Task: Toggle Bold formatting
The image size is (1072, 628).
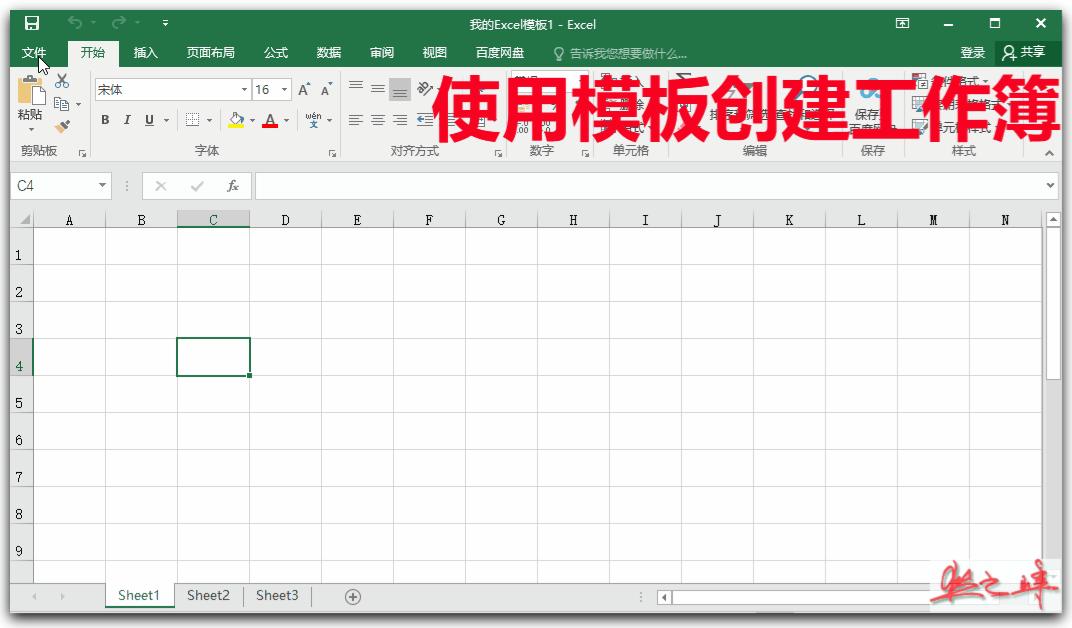Action: (105, 120)
